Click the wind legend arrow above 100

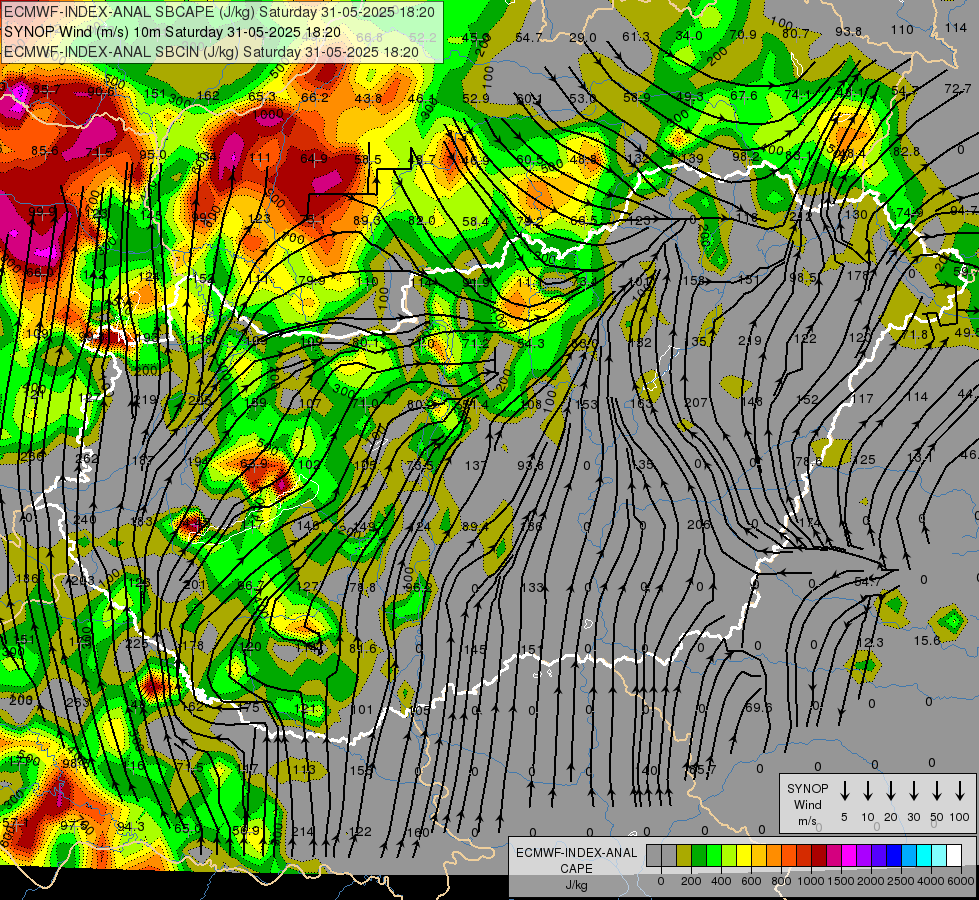coord(960,791)
